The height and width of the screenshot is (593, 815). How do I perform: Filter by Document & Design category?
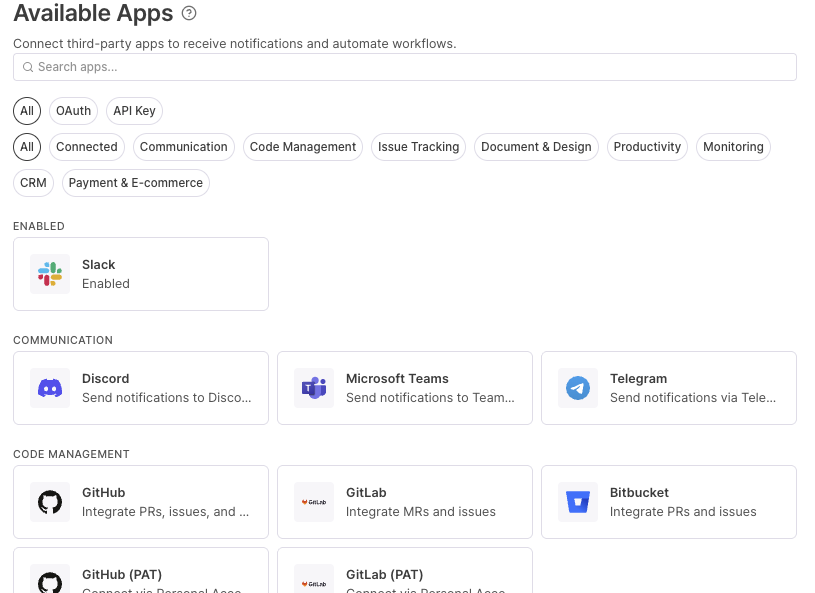(536, 147)
